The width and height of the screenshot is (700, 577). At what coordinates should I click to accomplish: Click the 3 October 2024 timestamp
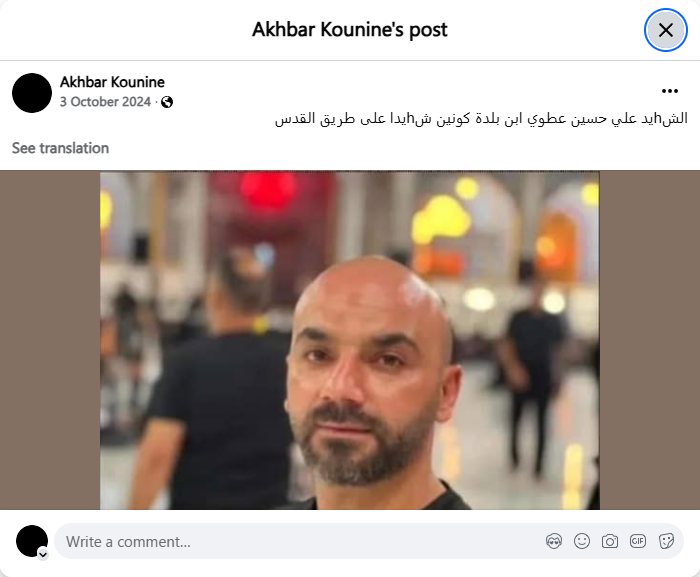point(105,102)
